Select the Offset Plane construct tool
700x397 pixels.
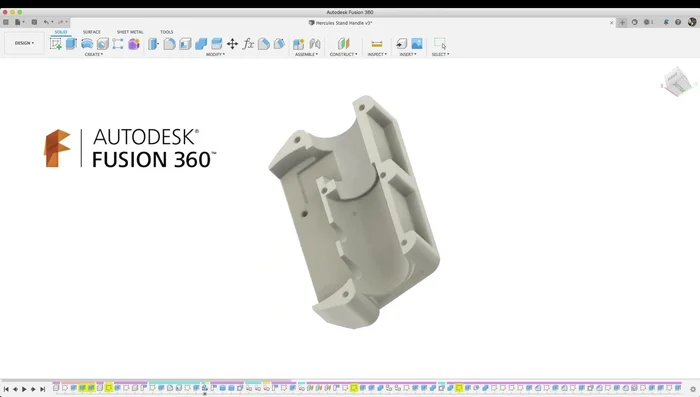coord(343,44)
